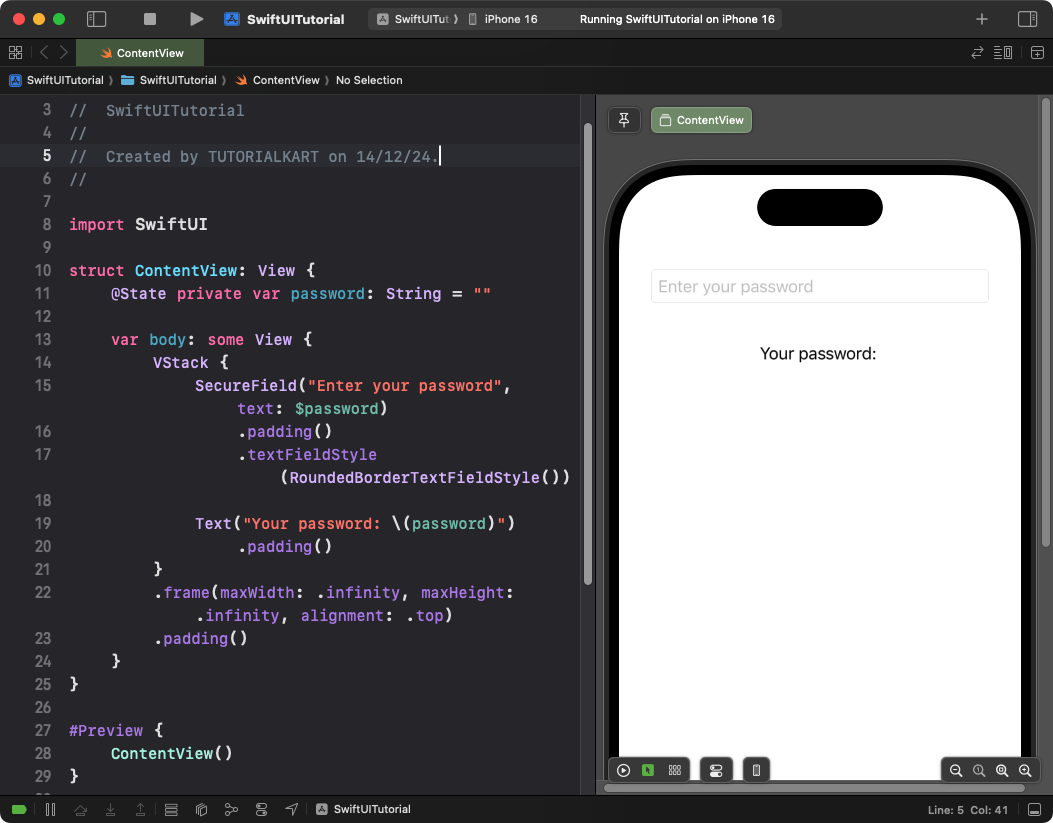Open activity status Running SwiftUITutorial on iPhone 16

click(677, 19)
